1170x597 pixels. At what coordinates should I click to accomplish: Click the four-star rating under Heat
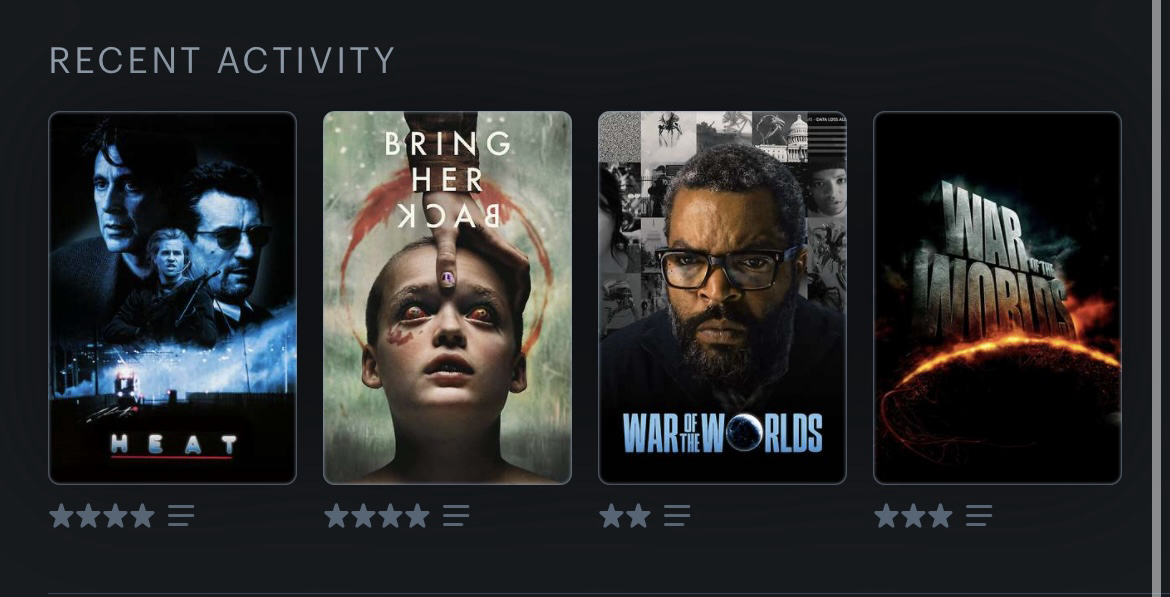[x=102, y=516]
